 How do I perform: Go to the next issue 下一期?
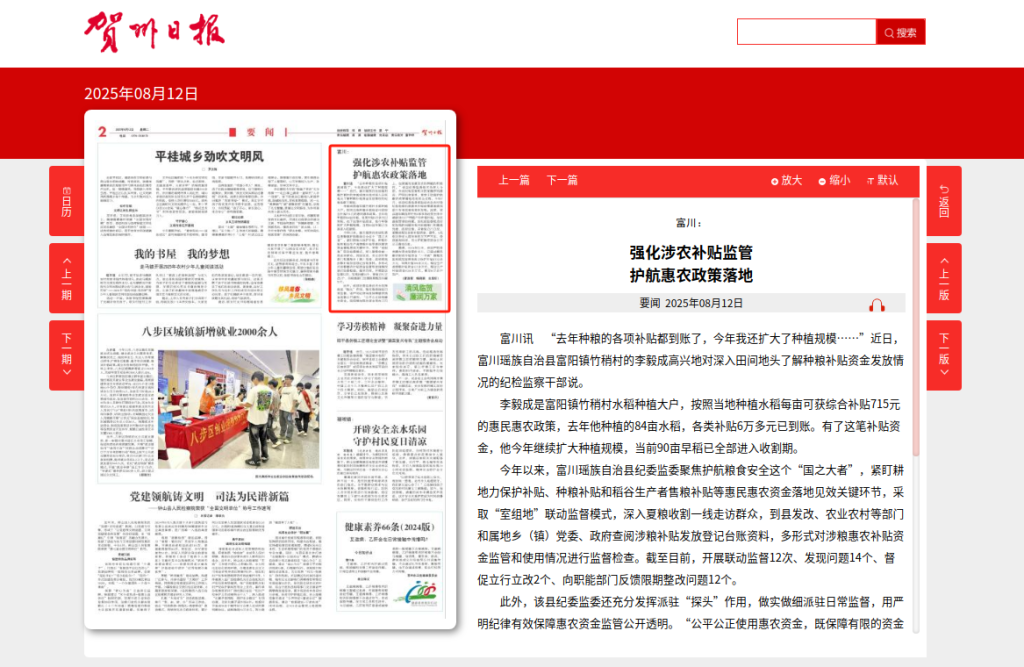click(66, 355)
